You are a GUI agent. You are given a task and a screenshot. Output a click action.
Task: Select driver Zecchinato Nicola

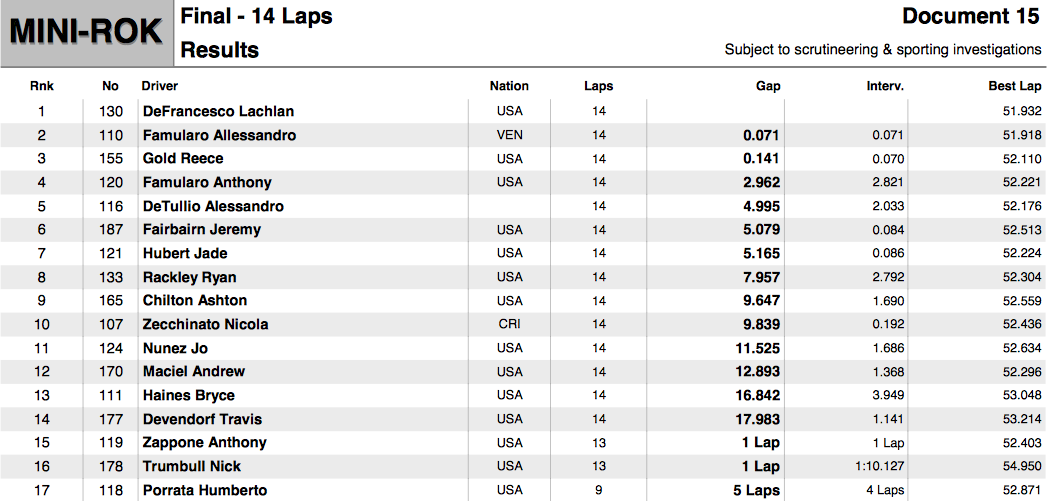pyautogui.click(x=205, y=324)
